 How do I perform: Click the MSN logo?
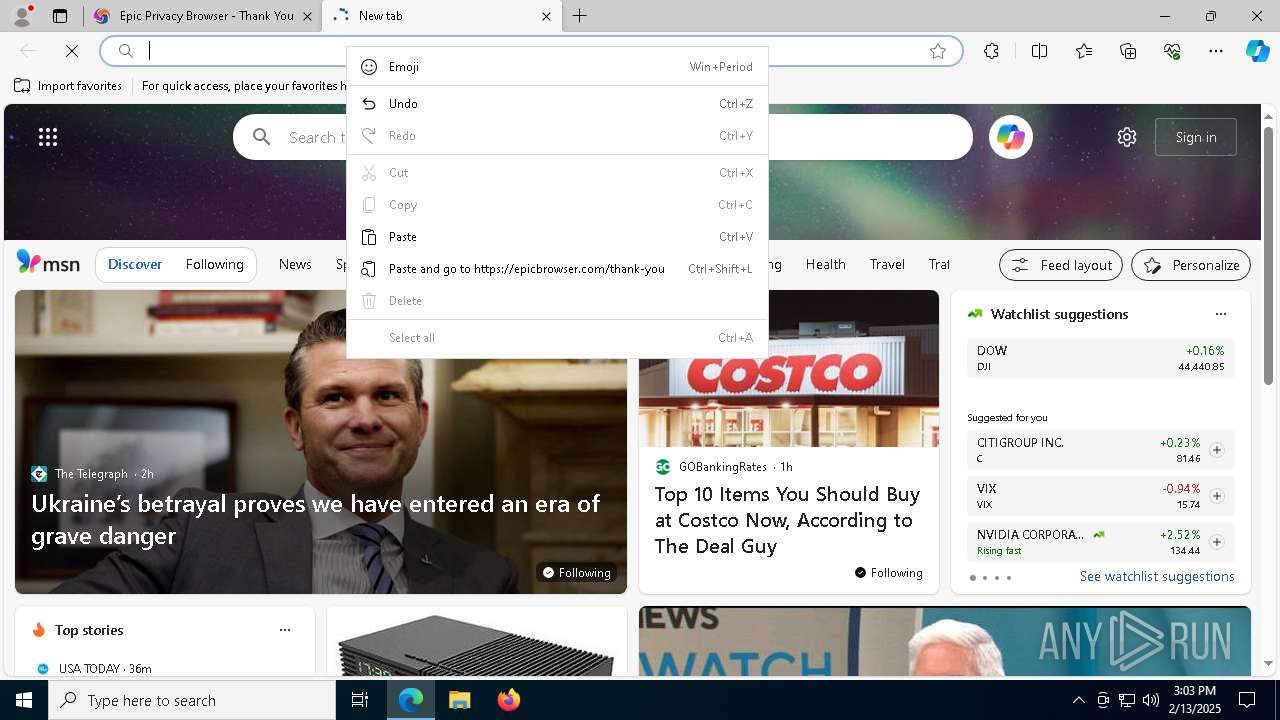click(x=48, y=263)
